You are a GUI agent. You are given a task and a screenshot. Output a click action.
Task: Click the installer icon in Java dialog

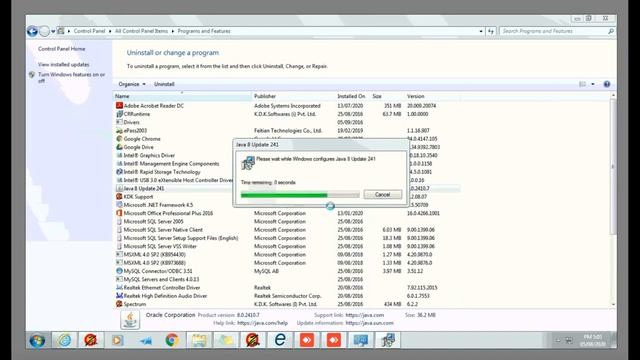tap(248, 163)
